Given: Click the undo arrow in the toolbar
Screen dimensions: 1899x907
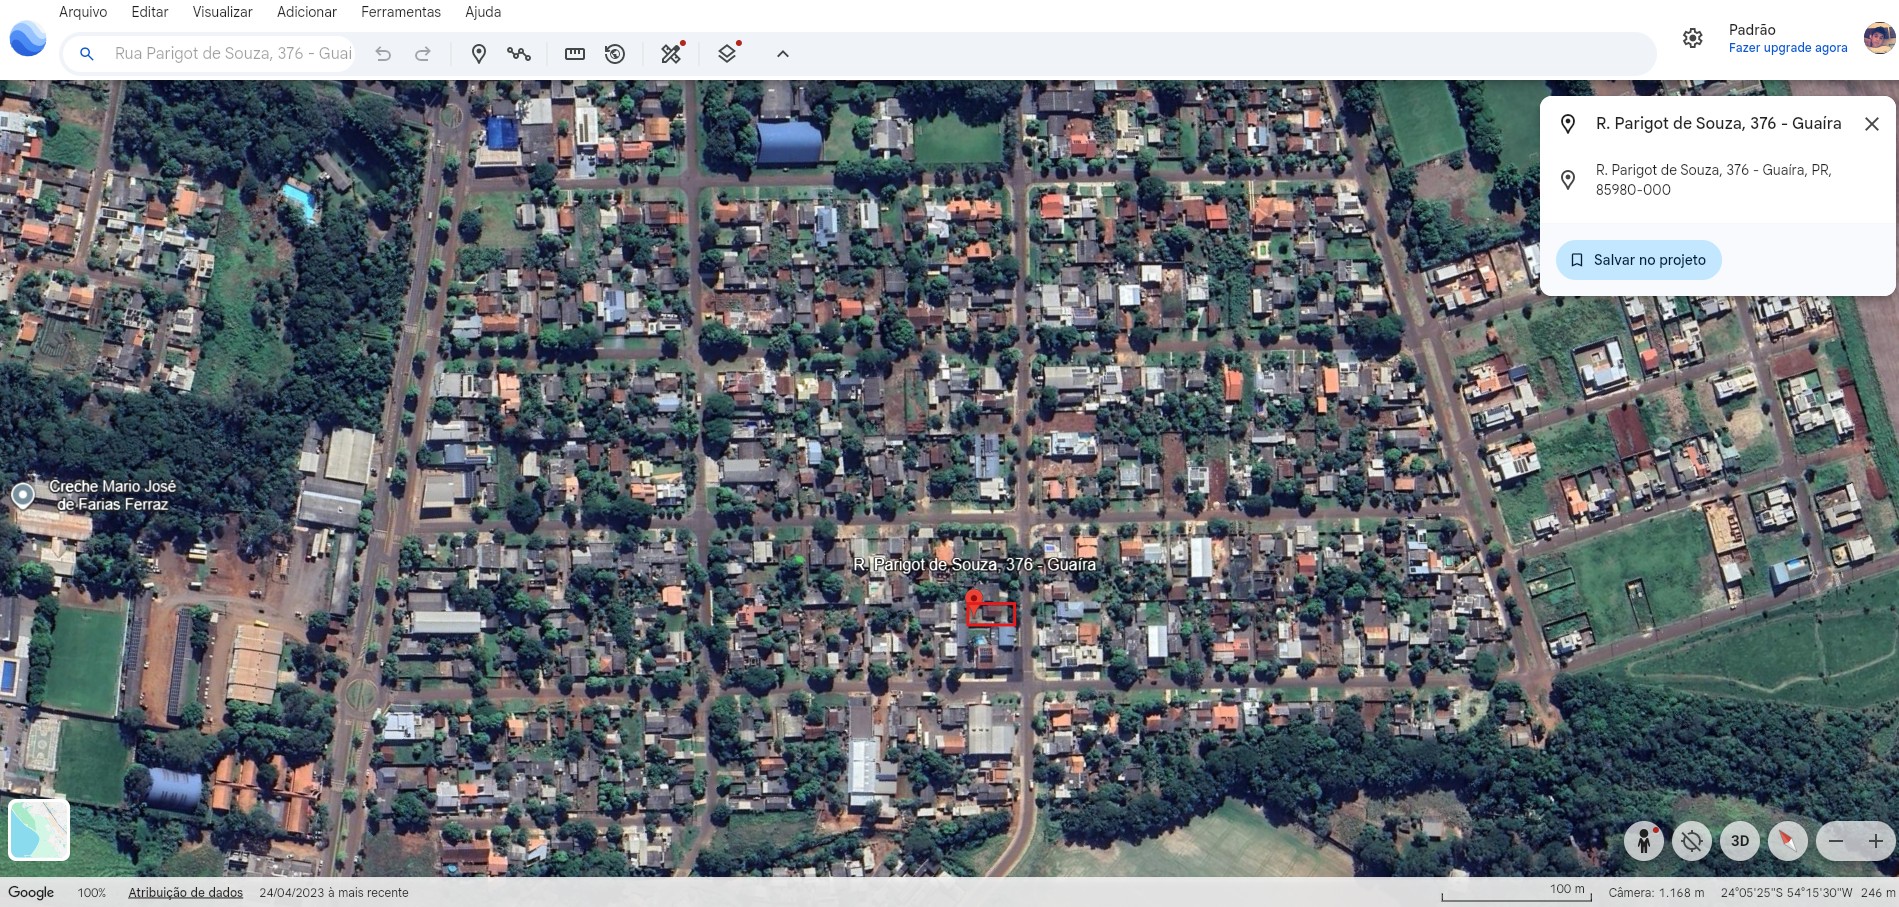Looking at the screenshot, I should (x=383, y=54).
